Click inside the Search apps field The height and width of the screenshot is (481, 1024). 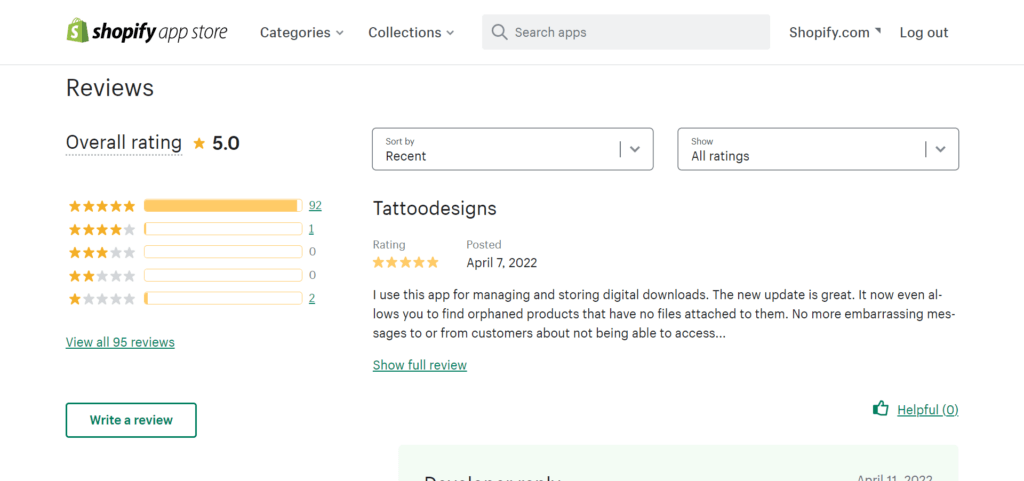(635, 32)
